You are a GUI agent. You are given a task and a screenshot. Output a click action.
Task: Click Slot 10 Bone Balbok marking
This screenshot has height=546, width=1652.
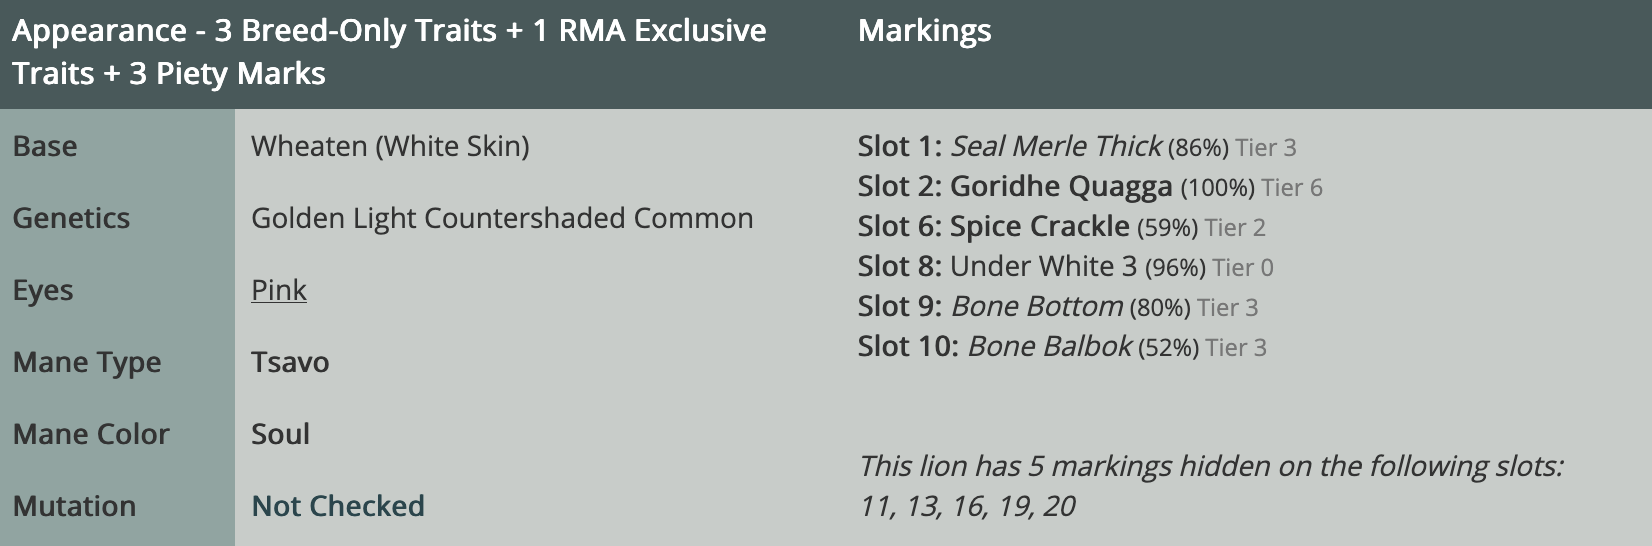pyautogui.click(x=1049, y=347)
